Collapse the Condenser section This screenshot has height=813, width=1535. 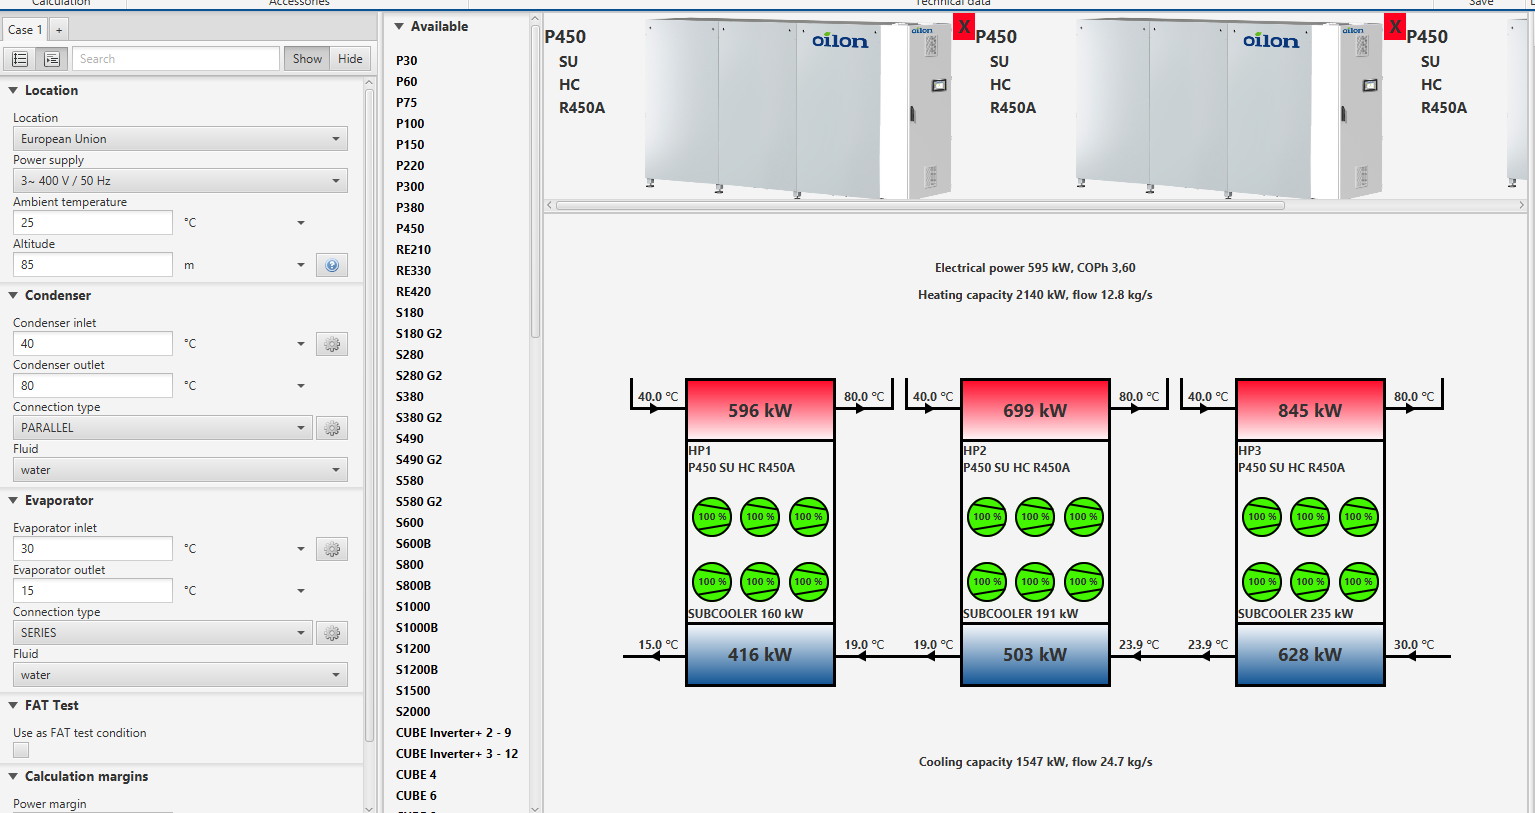pyautogui.click(x=13, y=295)
